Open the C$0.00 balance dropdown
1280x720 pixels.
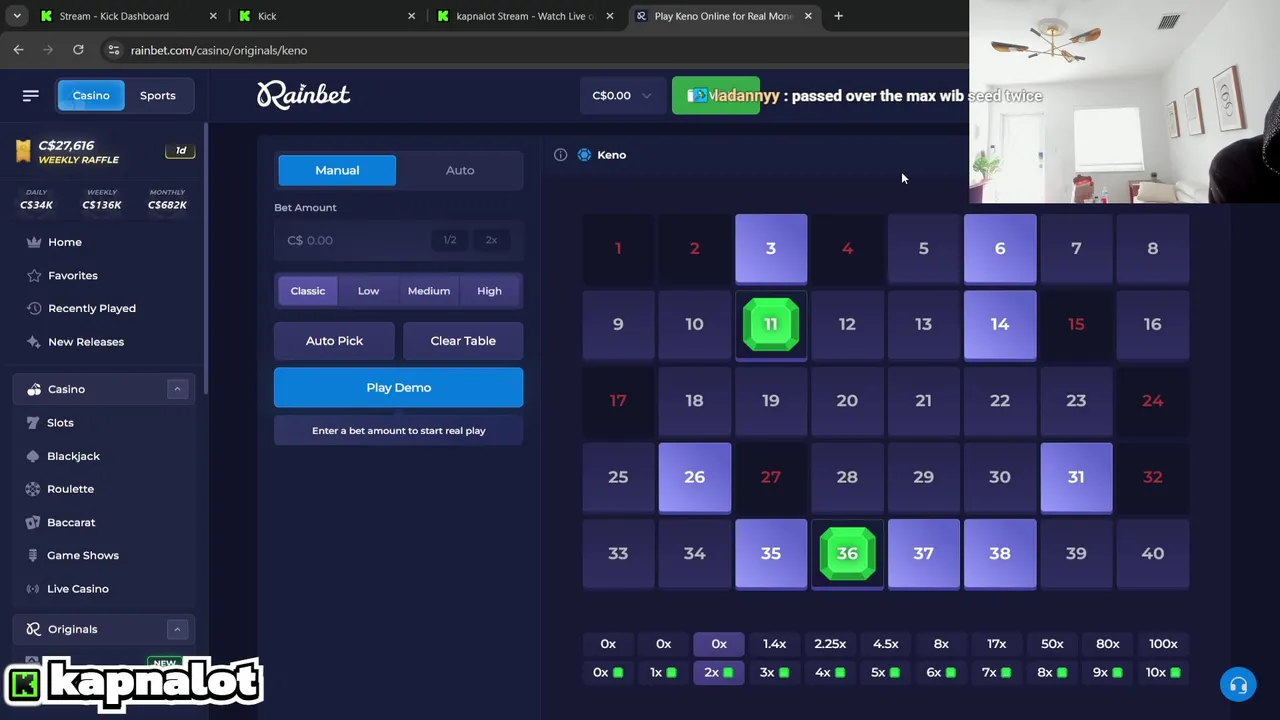pyautogui.click(x=622, y=96)
